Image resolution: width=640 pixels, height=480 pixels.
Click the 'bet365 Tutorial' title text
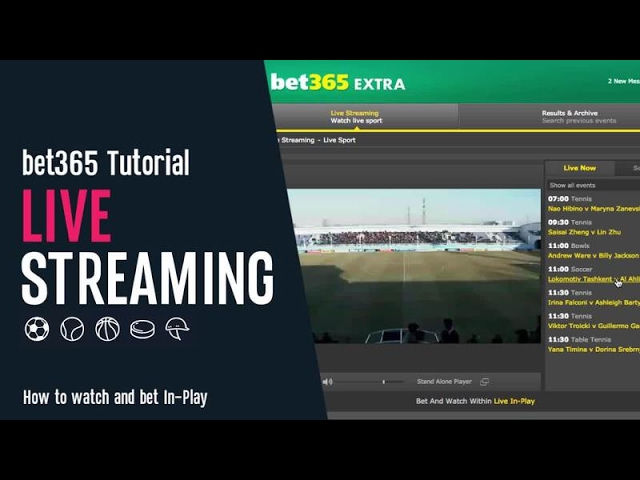point(106,162)
